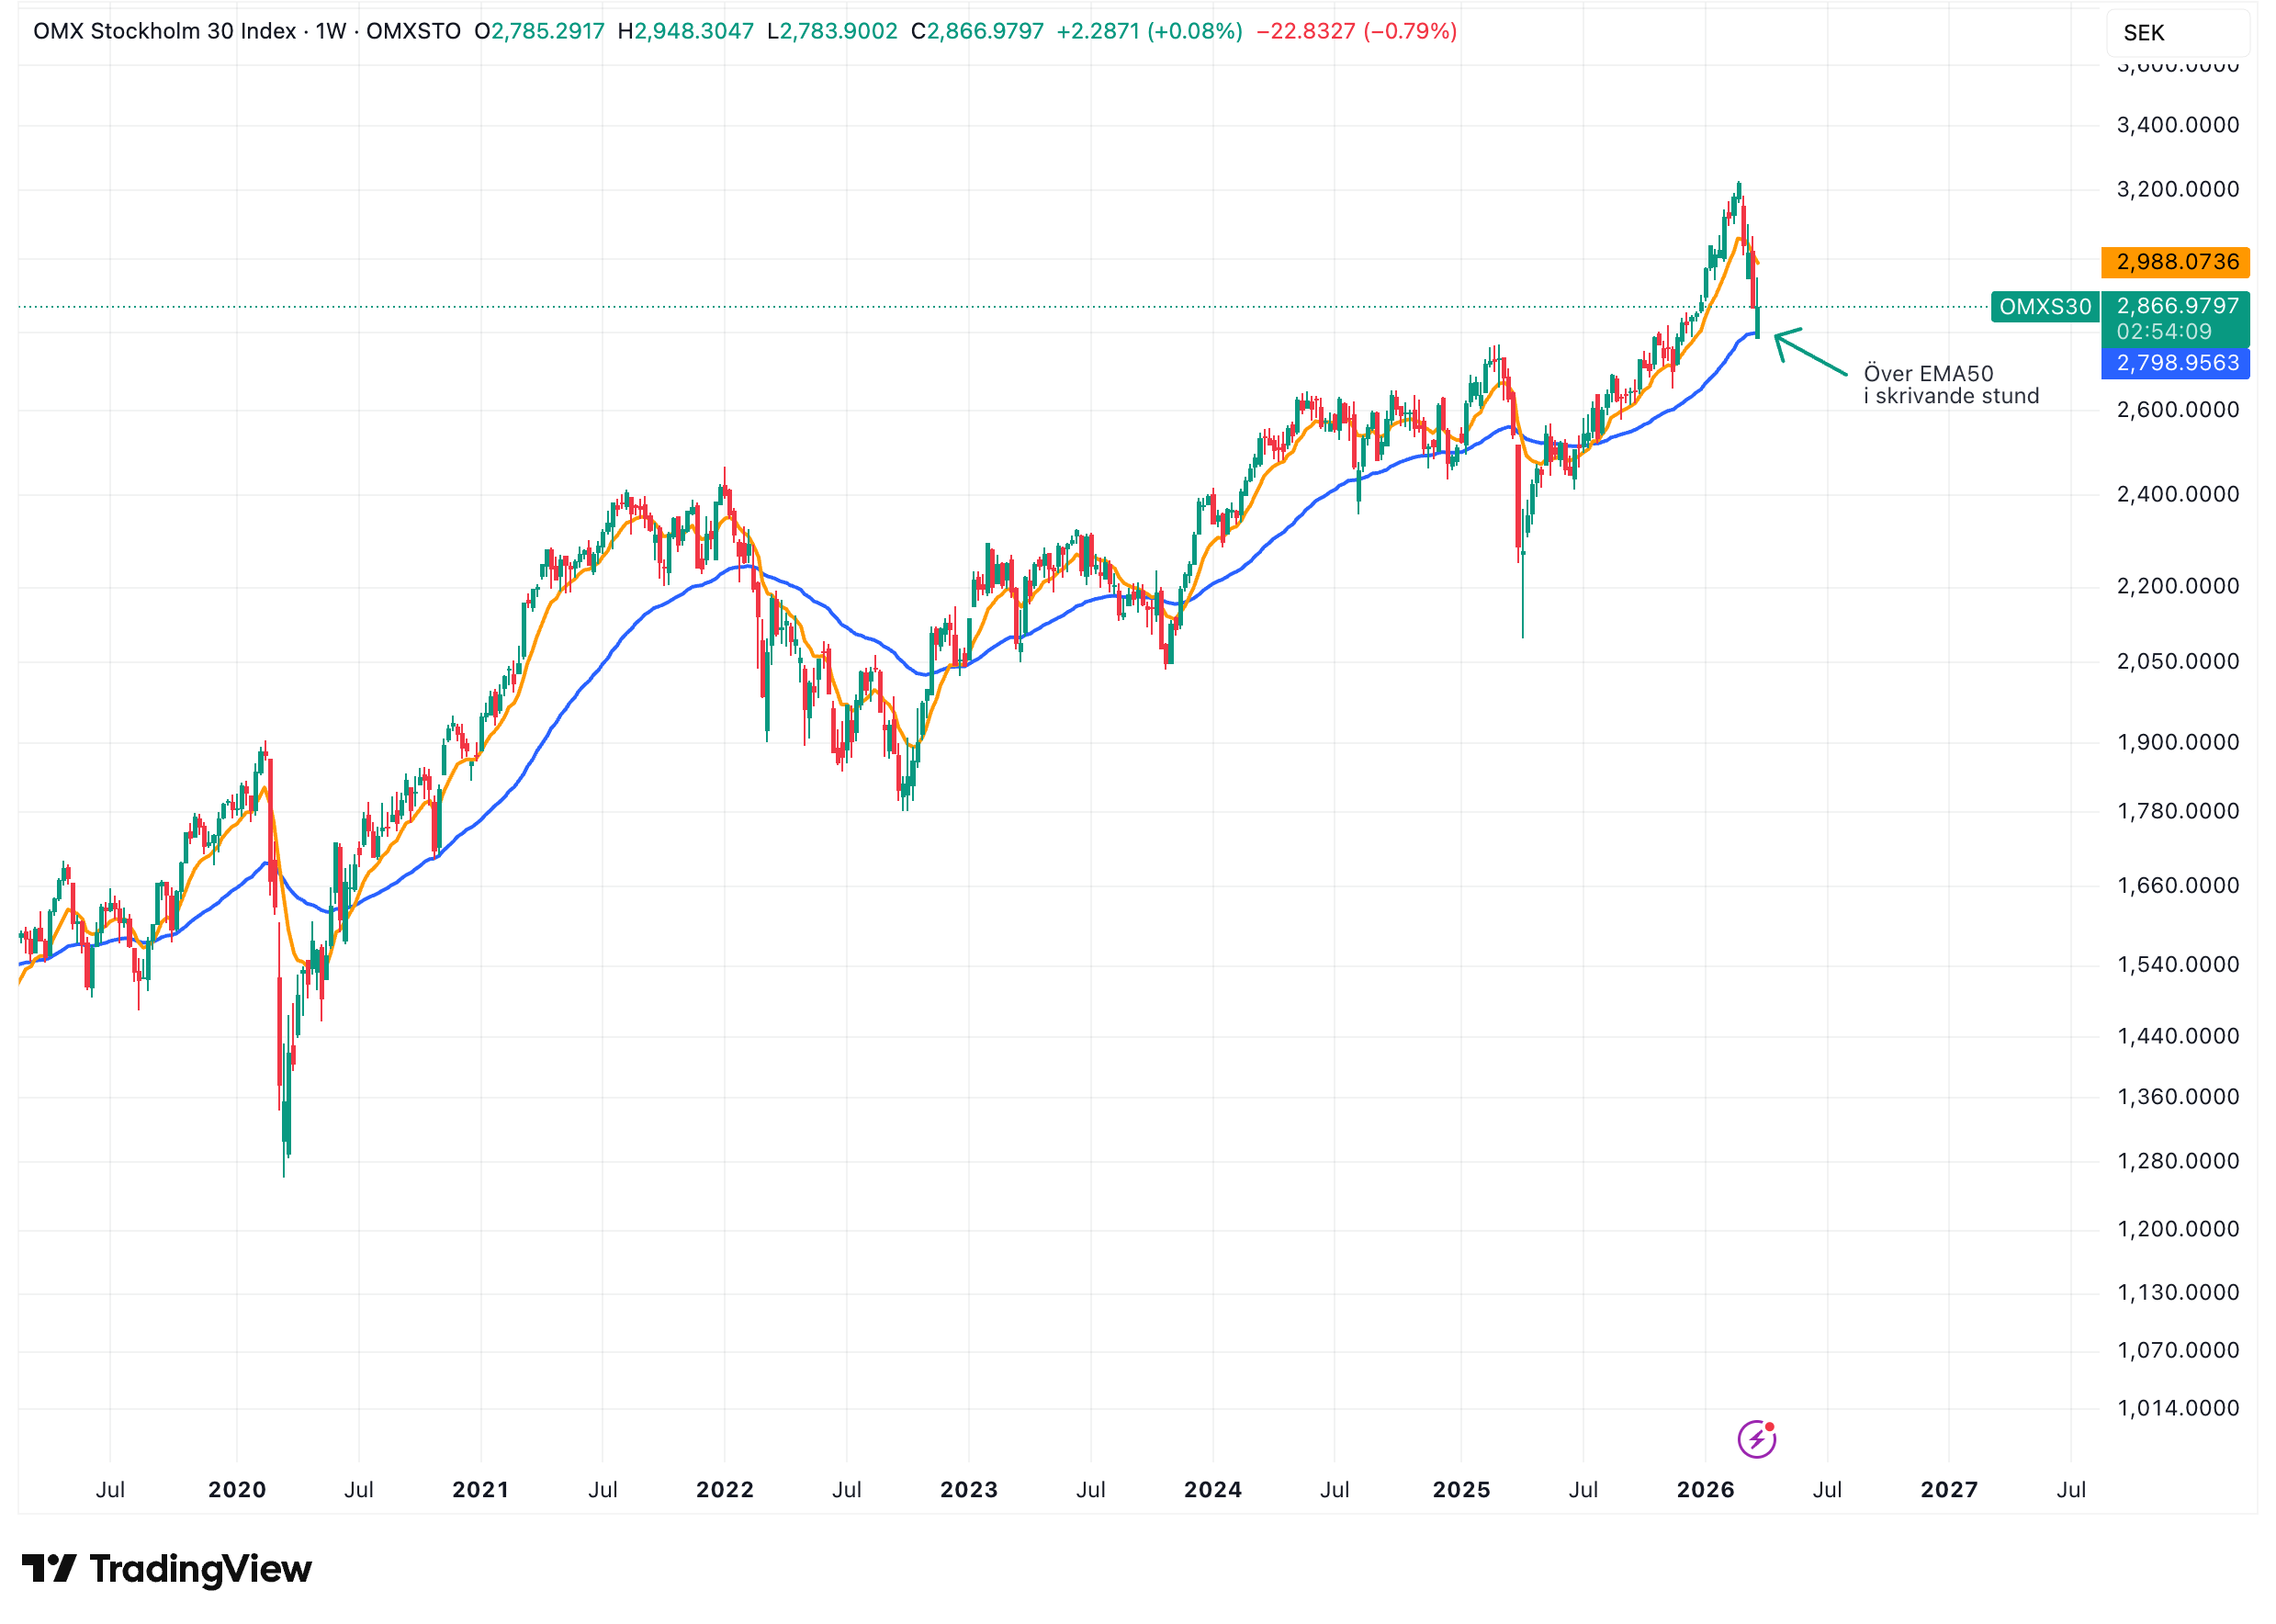Viewport: 2276px width, 1624px height.
Task: Click the 2027 label on time axis
Action: (1948, 1490)
